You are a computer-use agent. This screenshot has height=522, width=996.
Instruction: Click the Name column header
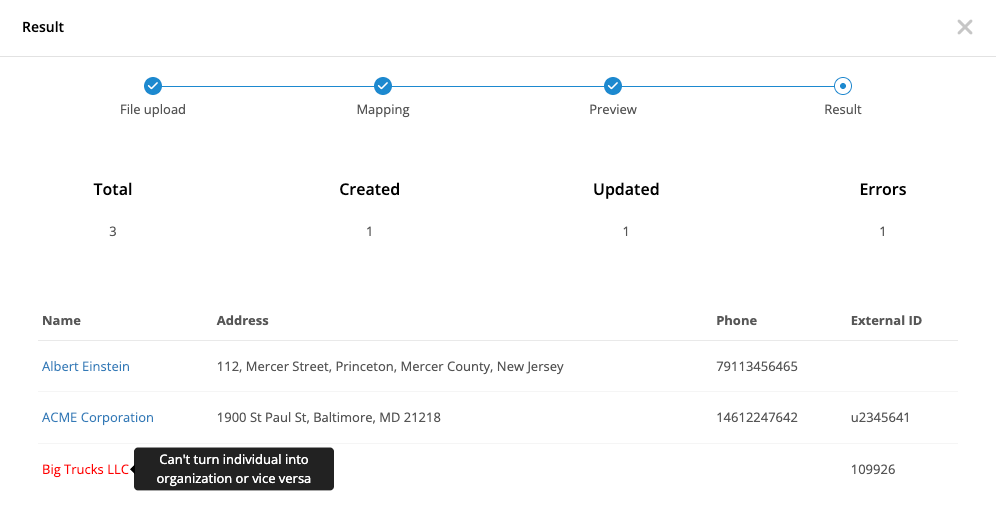(x=61, y=321)
